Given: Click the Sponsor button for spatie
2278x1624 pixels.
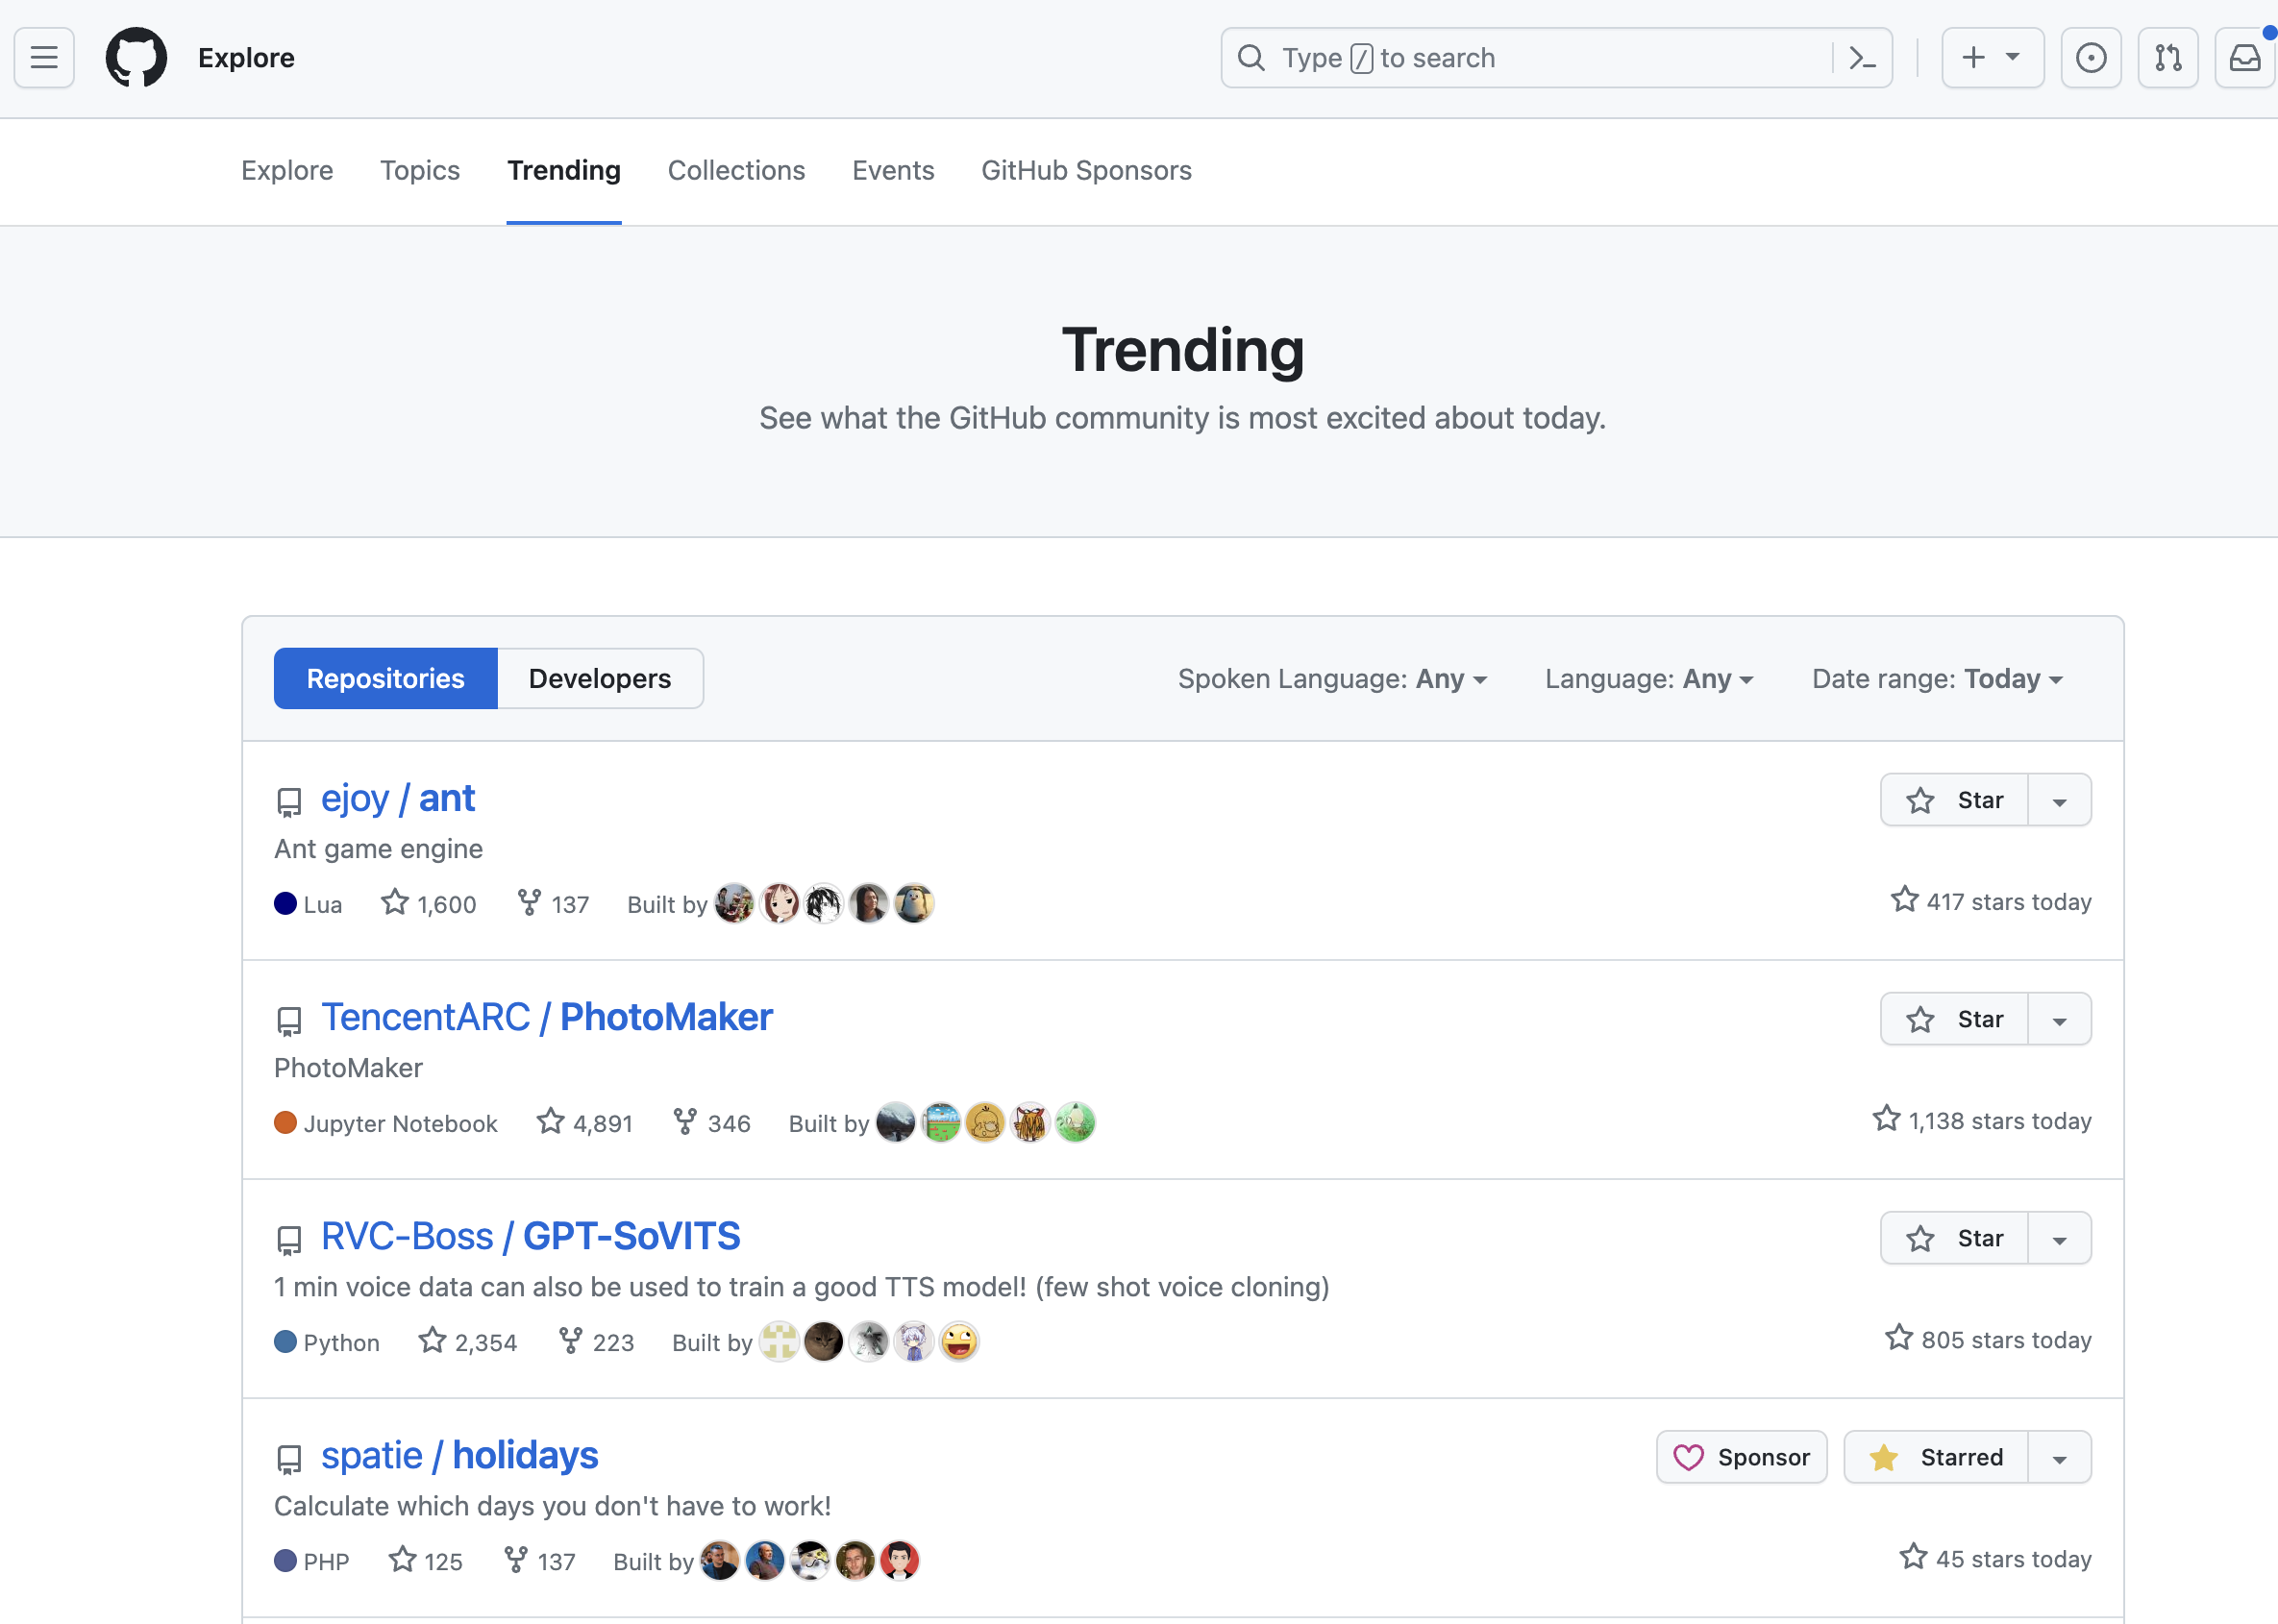Looking at the screenshot, I should [1741, 1457].
